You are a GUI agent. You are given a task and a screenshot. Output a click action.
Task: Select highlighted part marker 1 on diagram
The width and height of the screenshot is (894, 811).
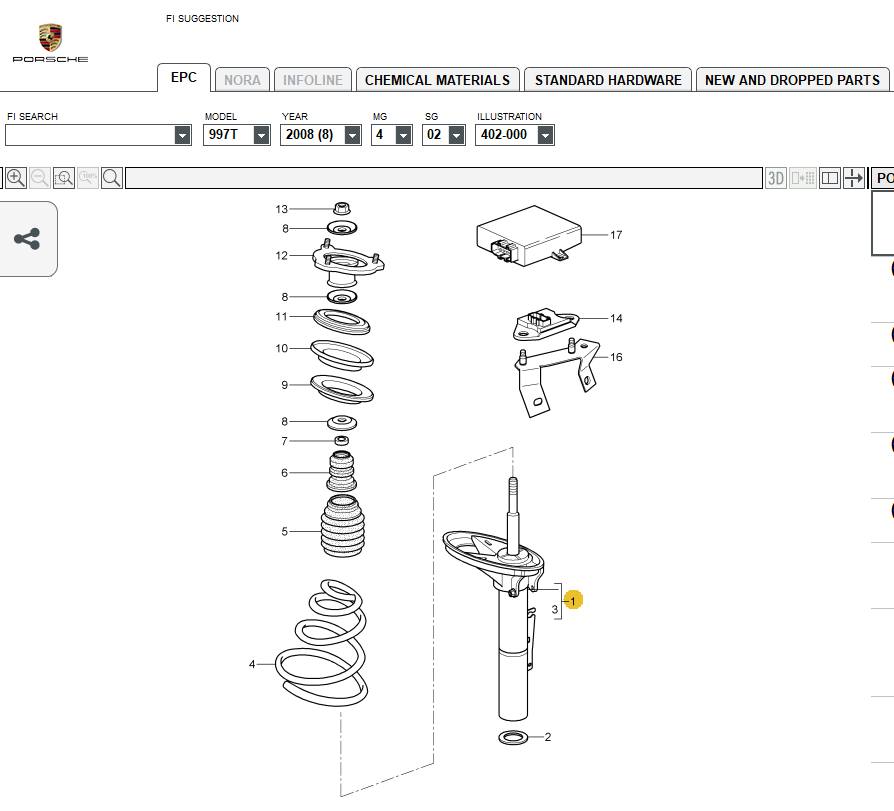573,600
